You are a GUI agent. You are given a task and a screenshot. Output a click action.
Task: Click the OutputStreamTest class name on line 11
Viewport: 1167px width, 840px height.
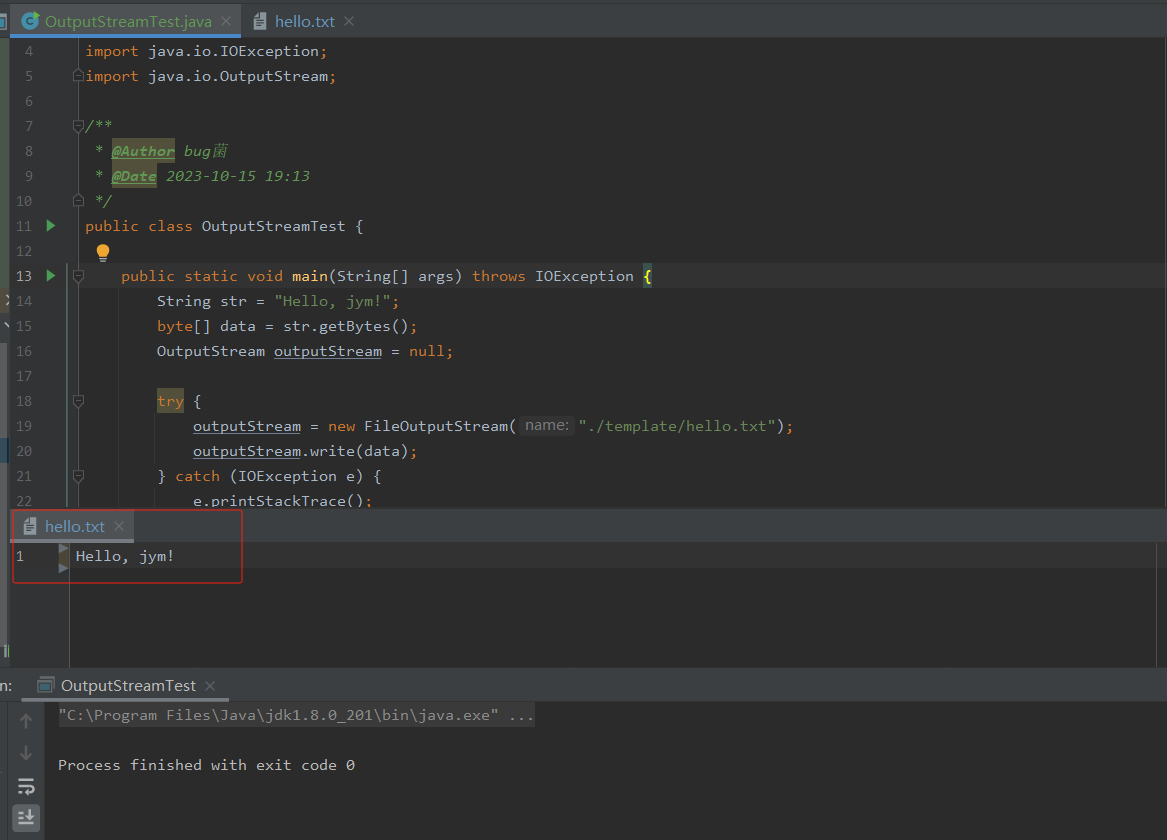point(273,226)
